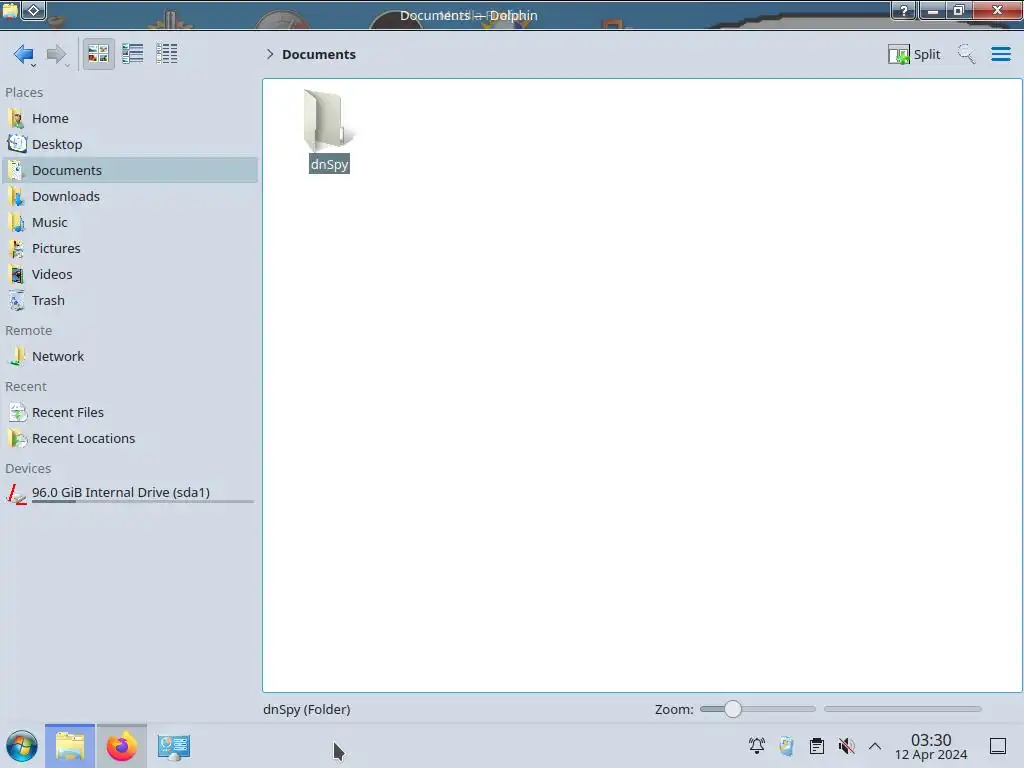Viewport: 1024px width, 768px height.
Task: Open Recent Locations
Action: (x=129, y=439)
